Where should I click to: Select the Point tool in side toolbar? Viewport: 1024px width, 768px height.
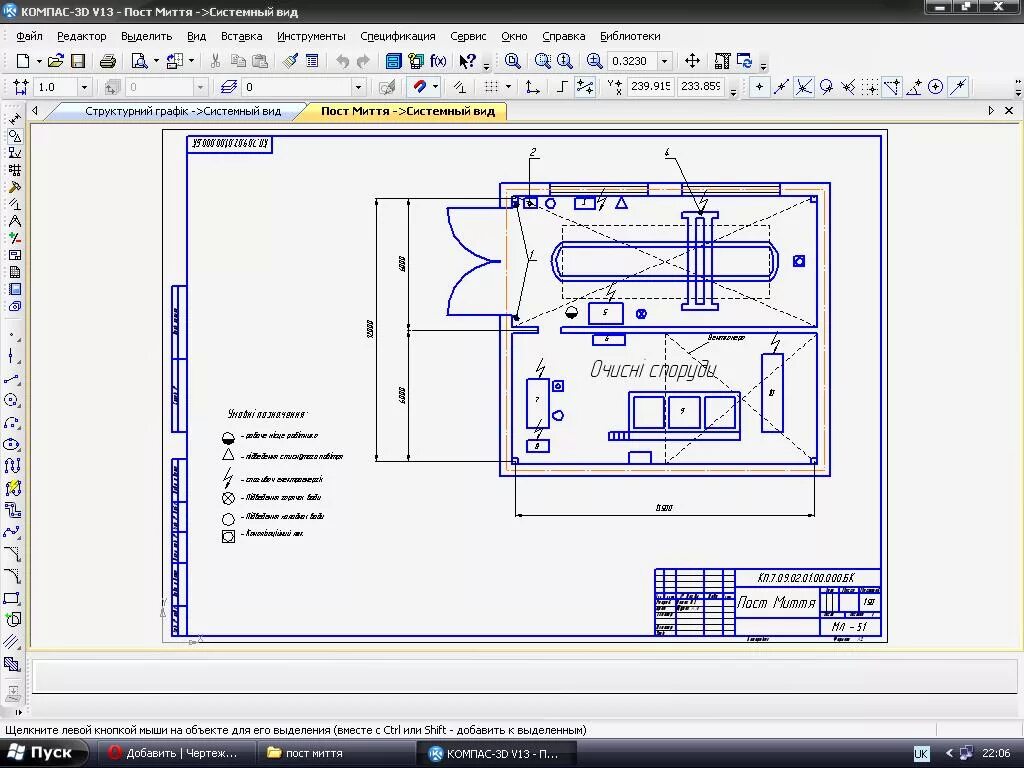tap(12, 336)
